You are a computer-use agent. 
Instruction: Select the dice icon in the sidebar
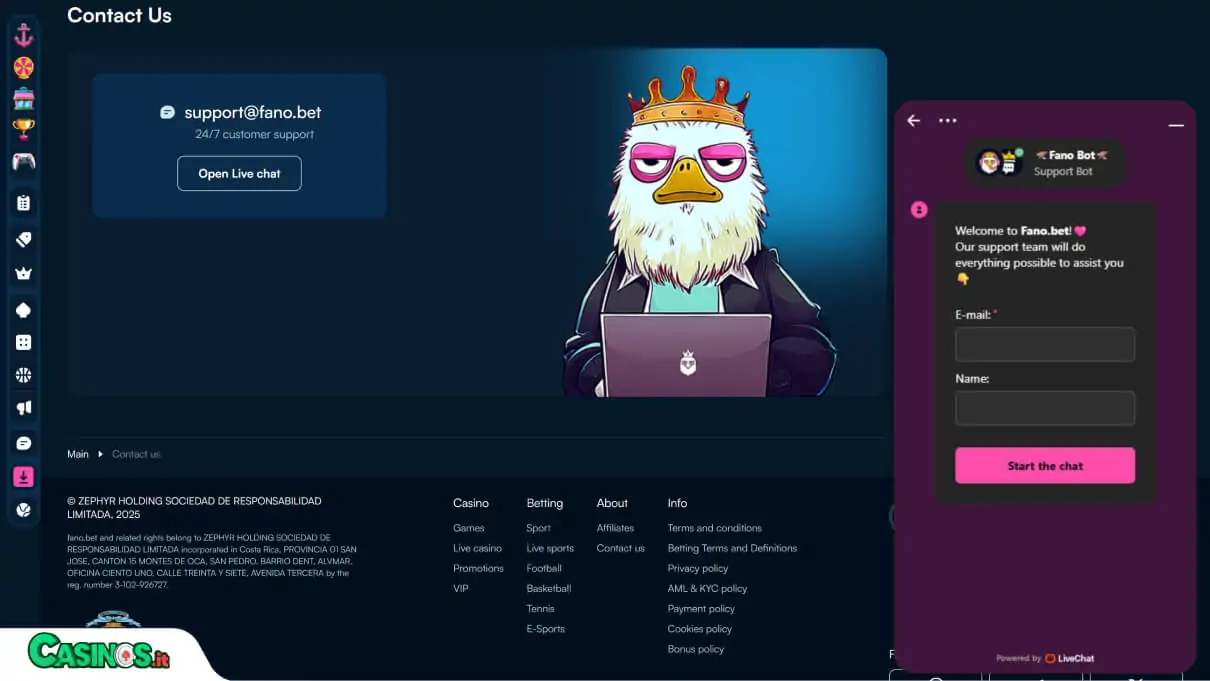tap(23, 343)
